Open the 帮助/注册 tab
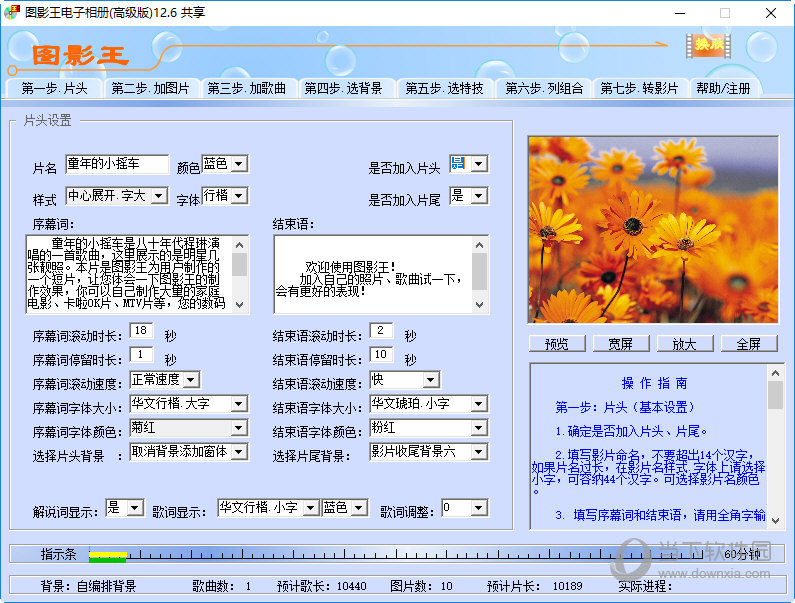This screenshot has height=603, width=795. (723, 88)
